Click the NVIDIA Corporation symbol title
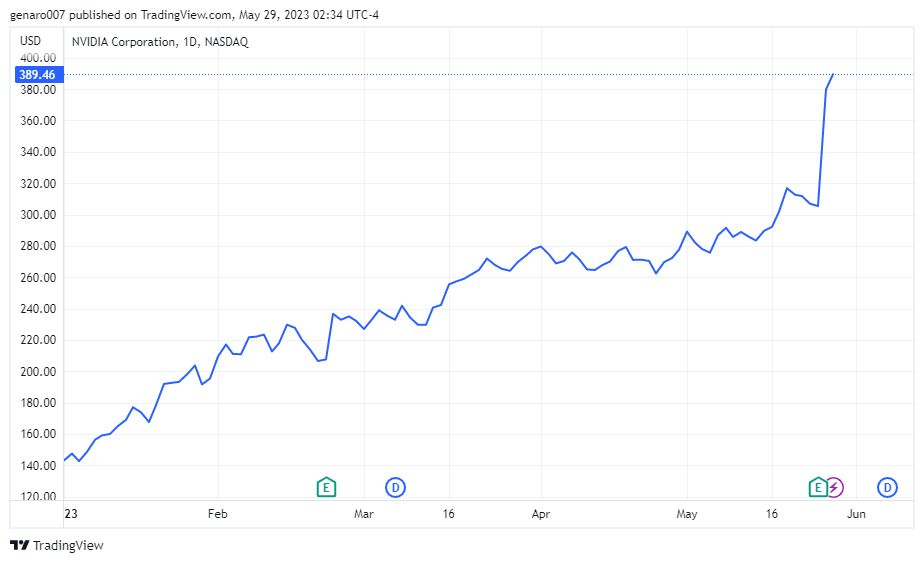The height and width of the screenshot is (563, 924). [x=123, y=42]
